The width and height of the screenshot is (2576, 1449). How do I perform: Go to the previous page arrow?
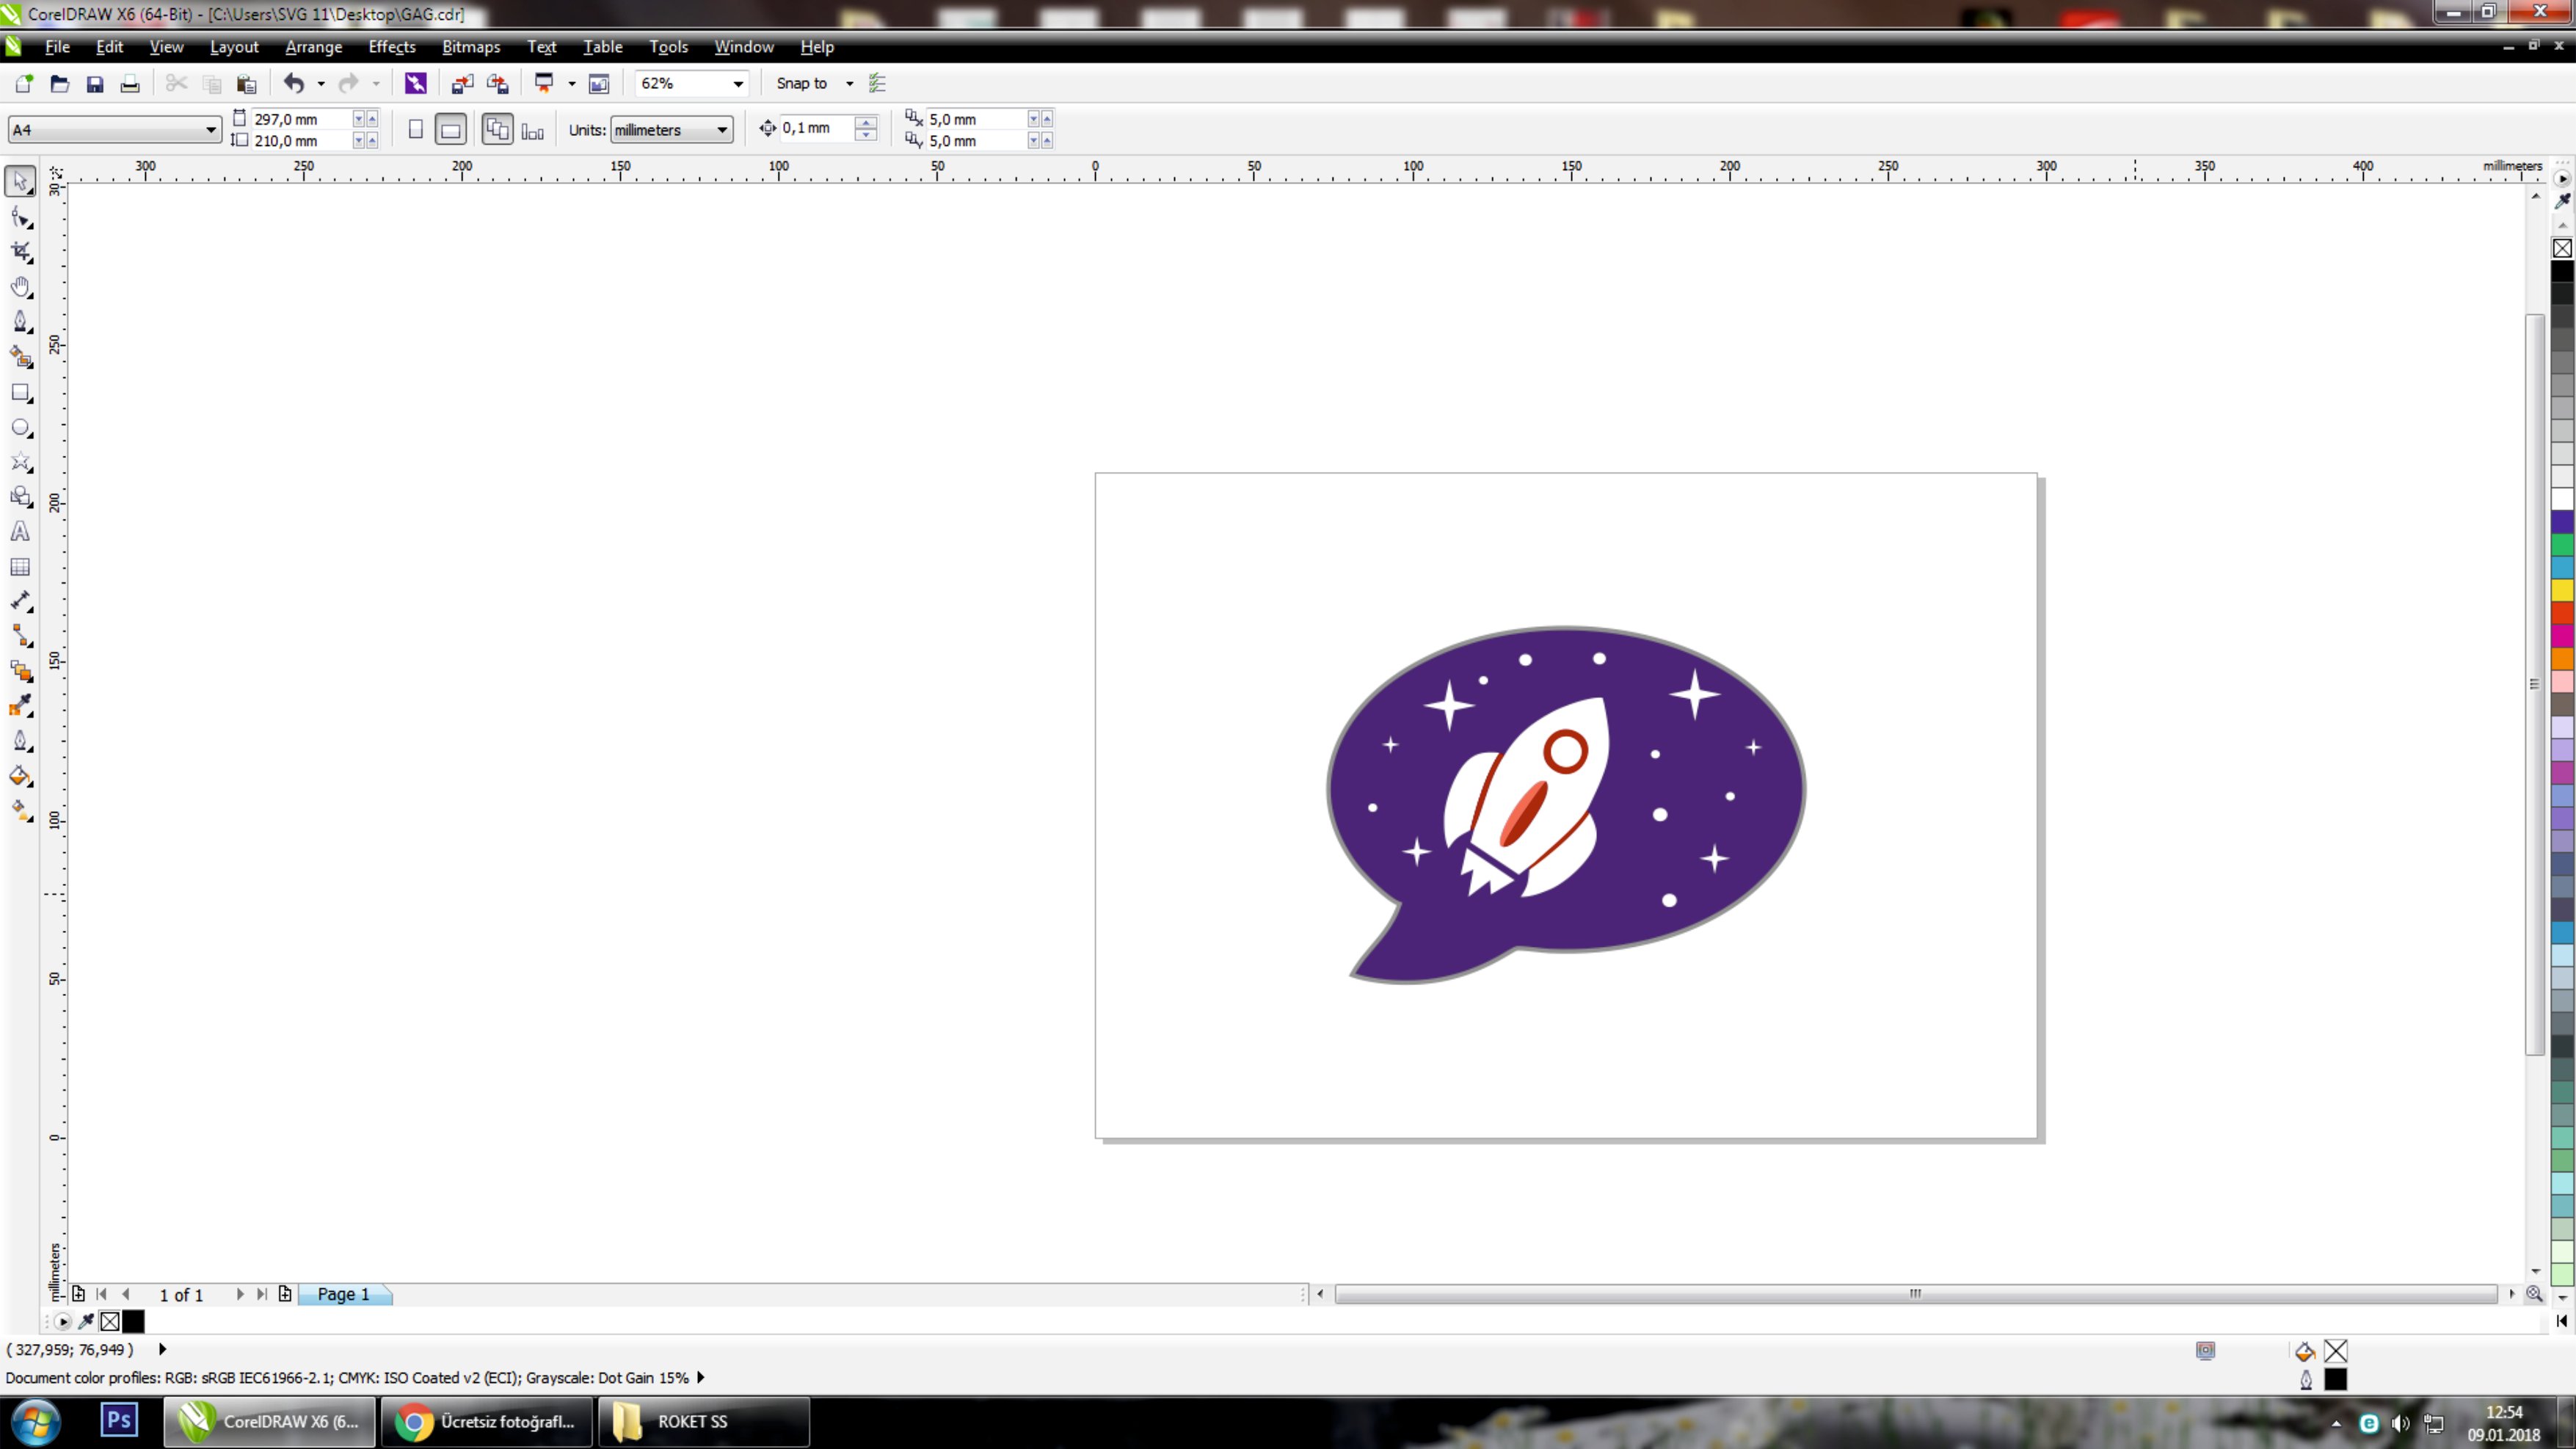coord(126,1294)
